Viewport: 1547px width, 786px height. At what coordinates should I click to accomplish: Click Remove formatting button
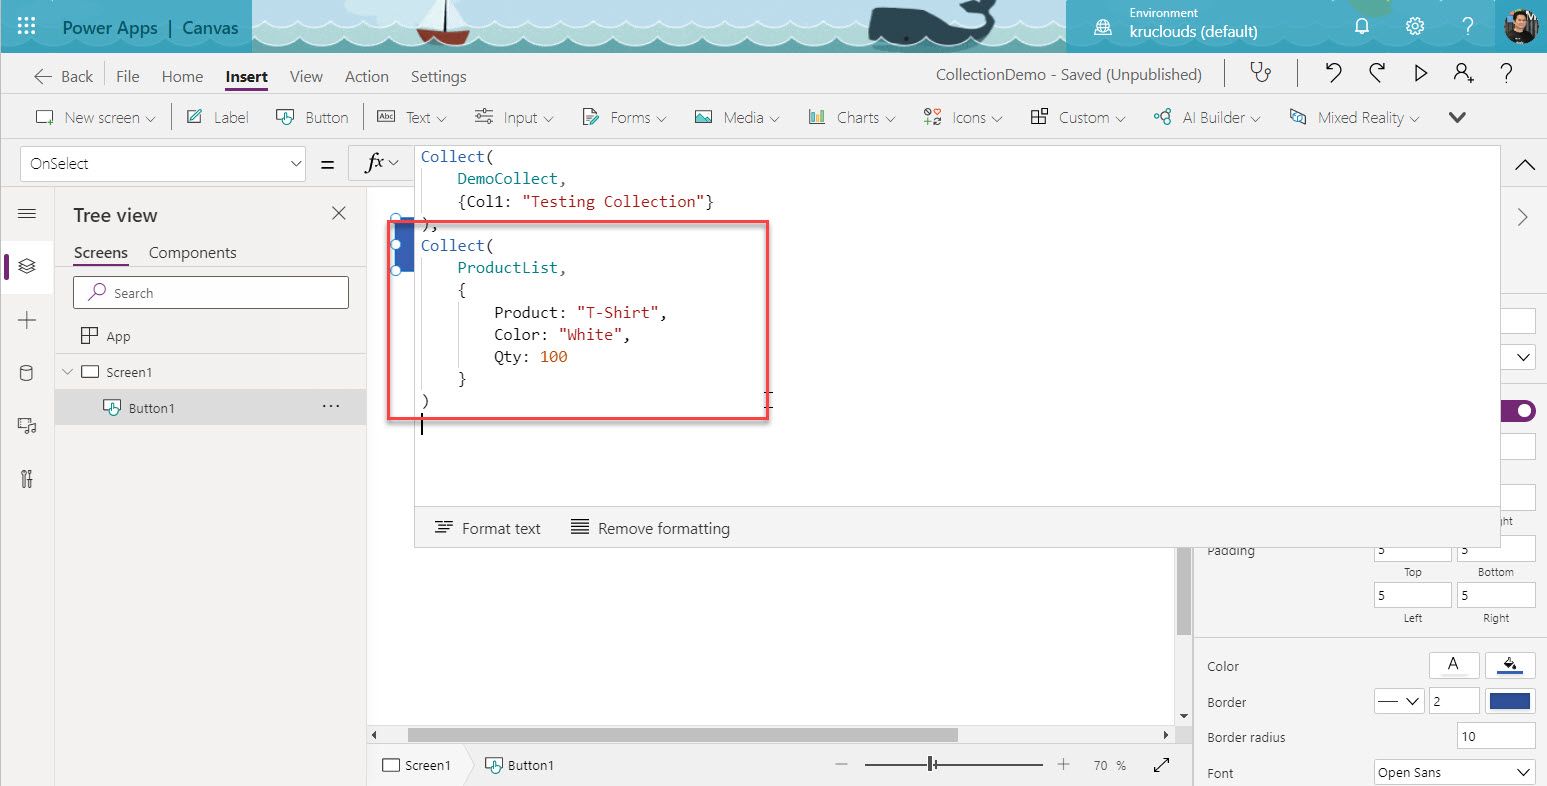650,528
